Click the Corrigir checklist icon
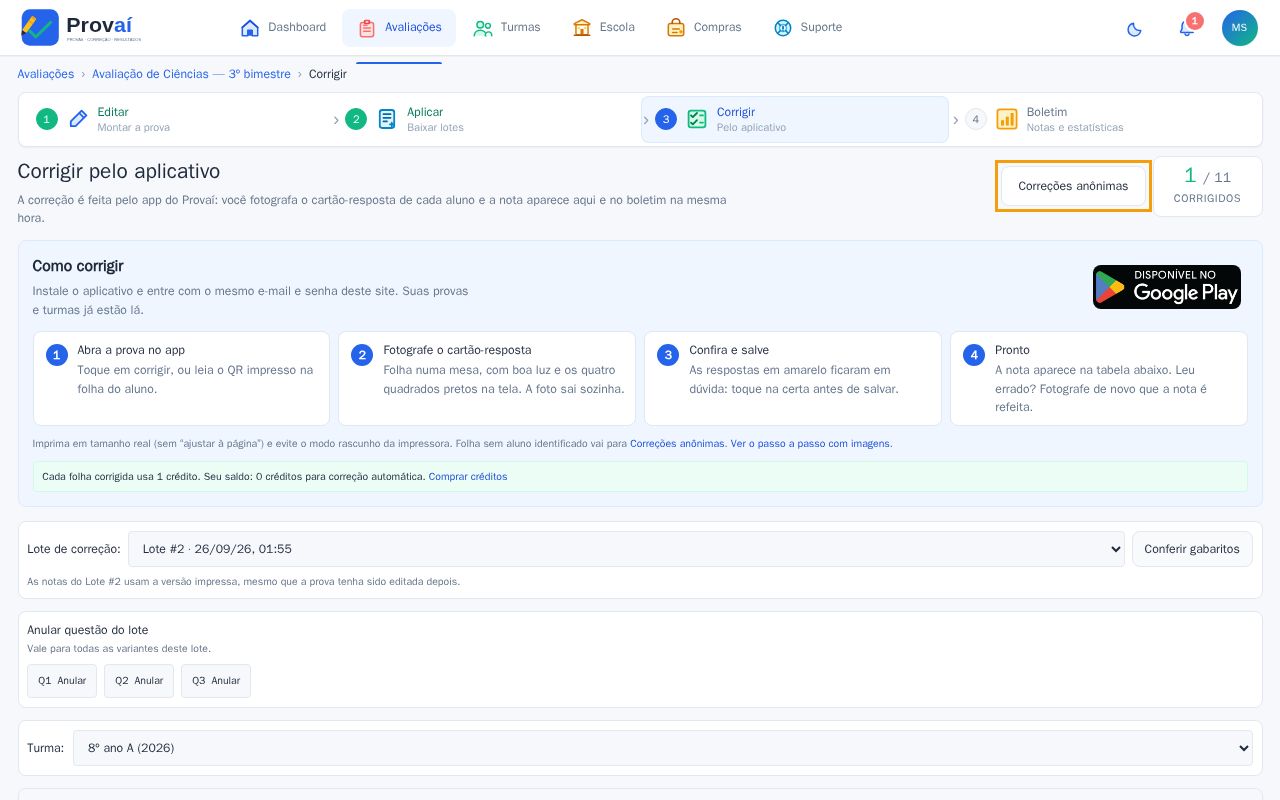 point(697,119)
